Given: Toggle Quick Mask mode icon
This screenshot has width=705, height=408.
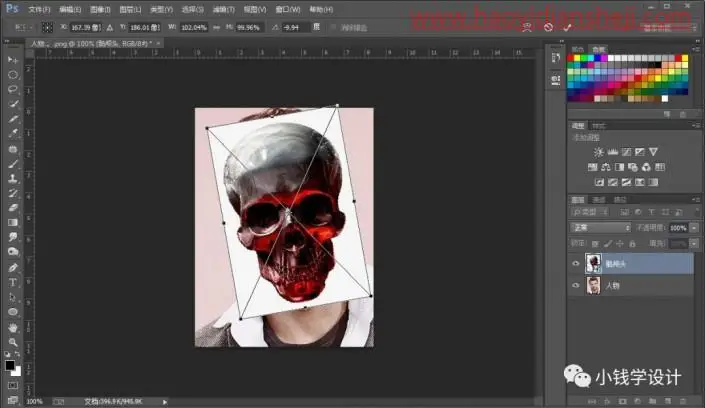Looking at the screenshot, I should tap(13, 386).
